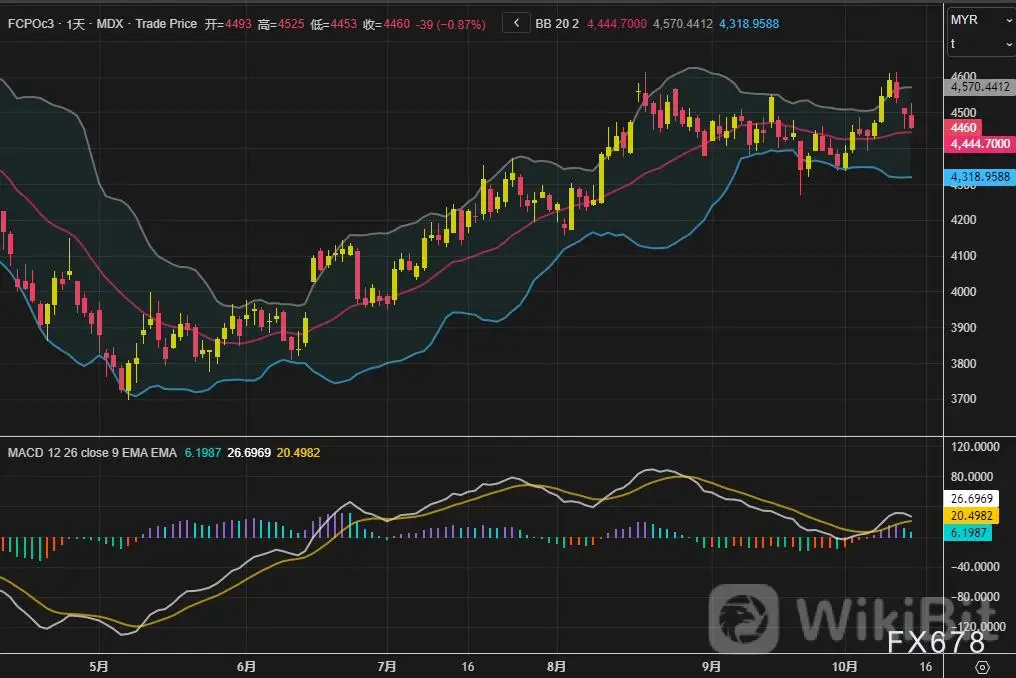This screenshot has width=1016, height=678.
Task: Open the chart settings hexagon icon
Action: point(981,667)
